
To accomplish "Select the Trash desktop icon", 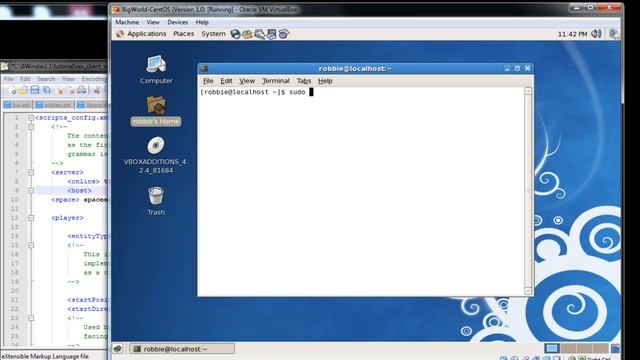I will pyautogui.click(x=156, y=200).
